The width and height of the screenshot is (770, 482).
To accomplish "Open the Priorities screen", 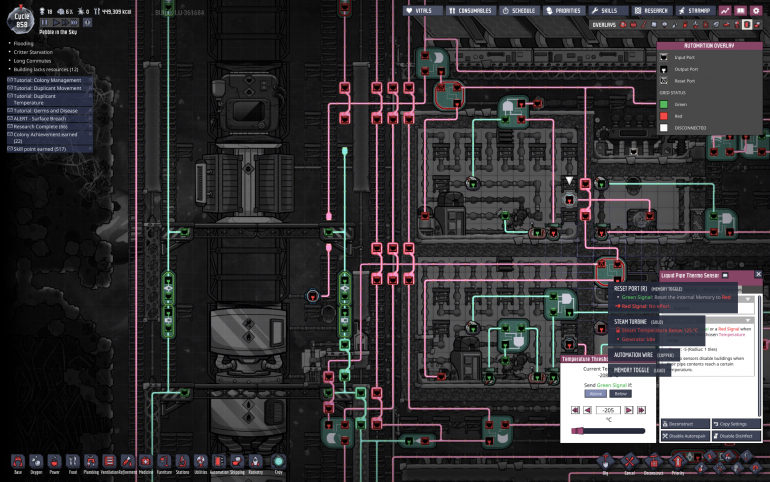I will pyautogui.click(x=564, y=11).
